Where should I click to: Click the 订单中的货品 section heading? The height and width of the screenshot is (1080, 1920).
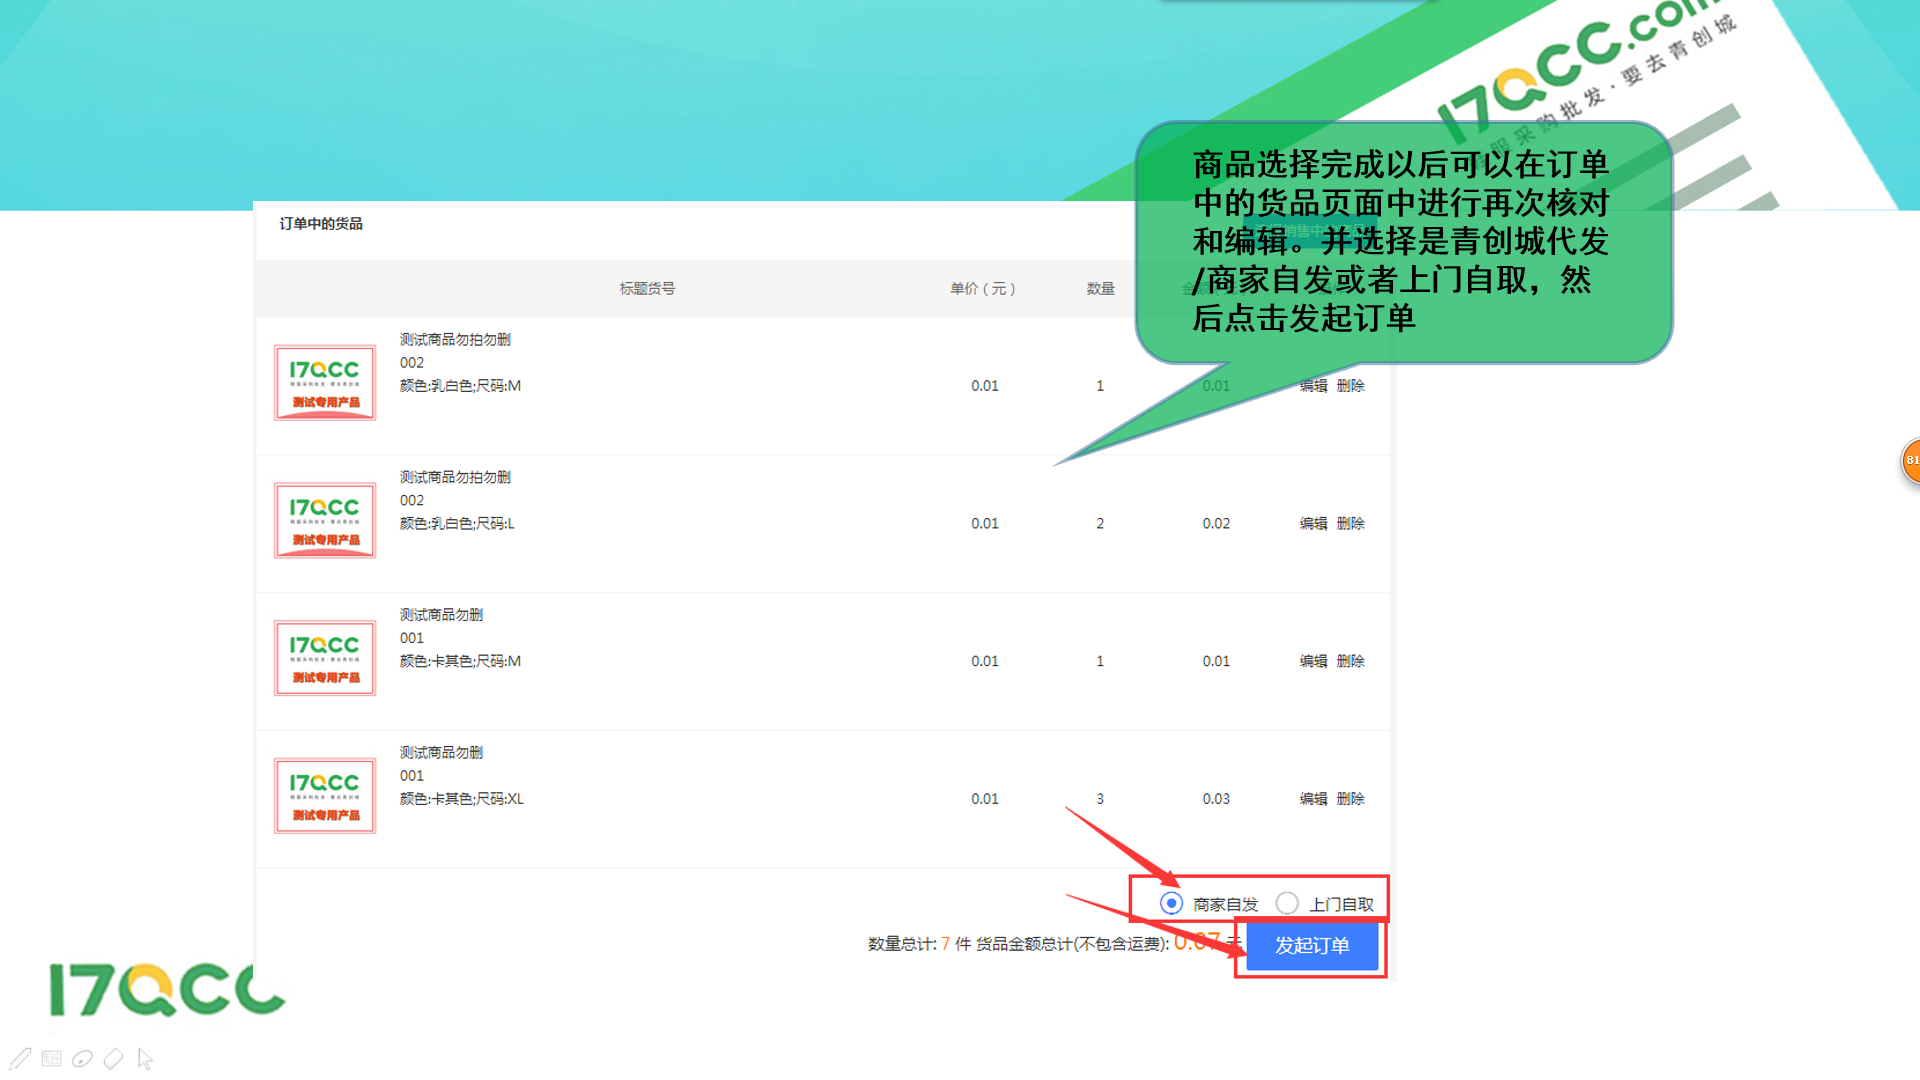pyautogui.click(x=321, y=224)
